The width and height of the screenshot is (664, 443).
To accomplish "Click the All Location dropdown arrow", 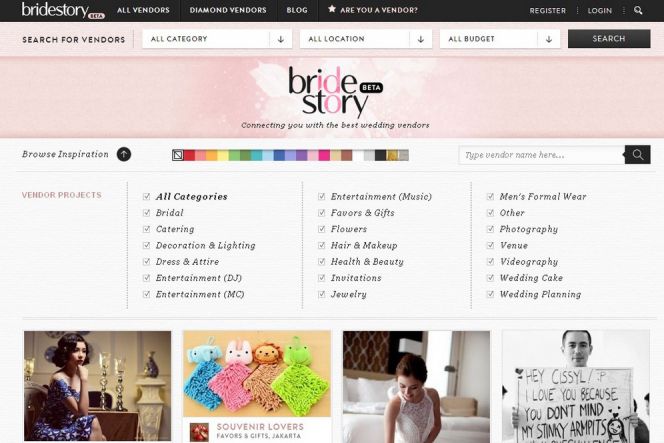I will [421, 39].
